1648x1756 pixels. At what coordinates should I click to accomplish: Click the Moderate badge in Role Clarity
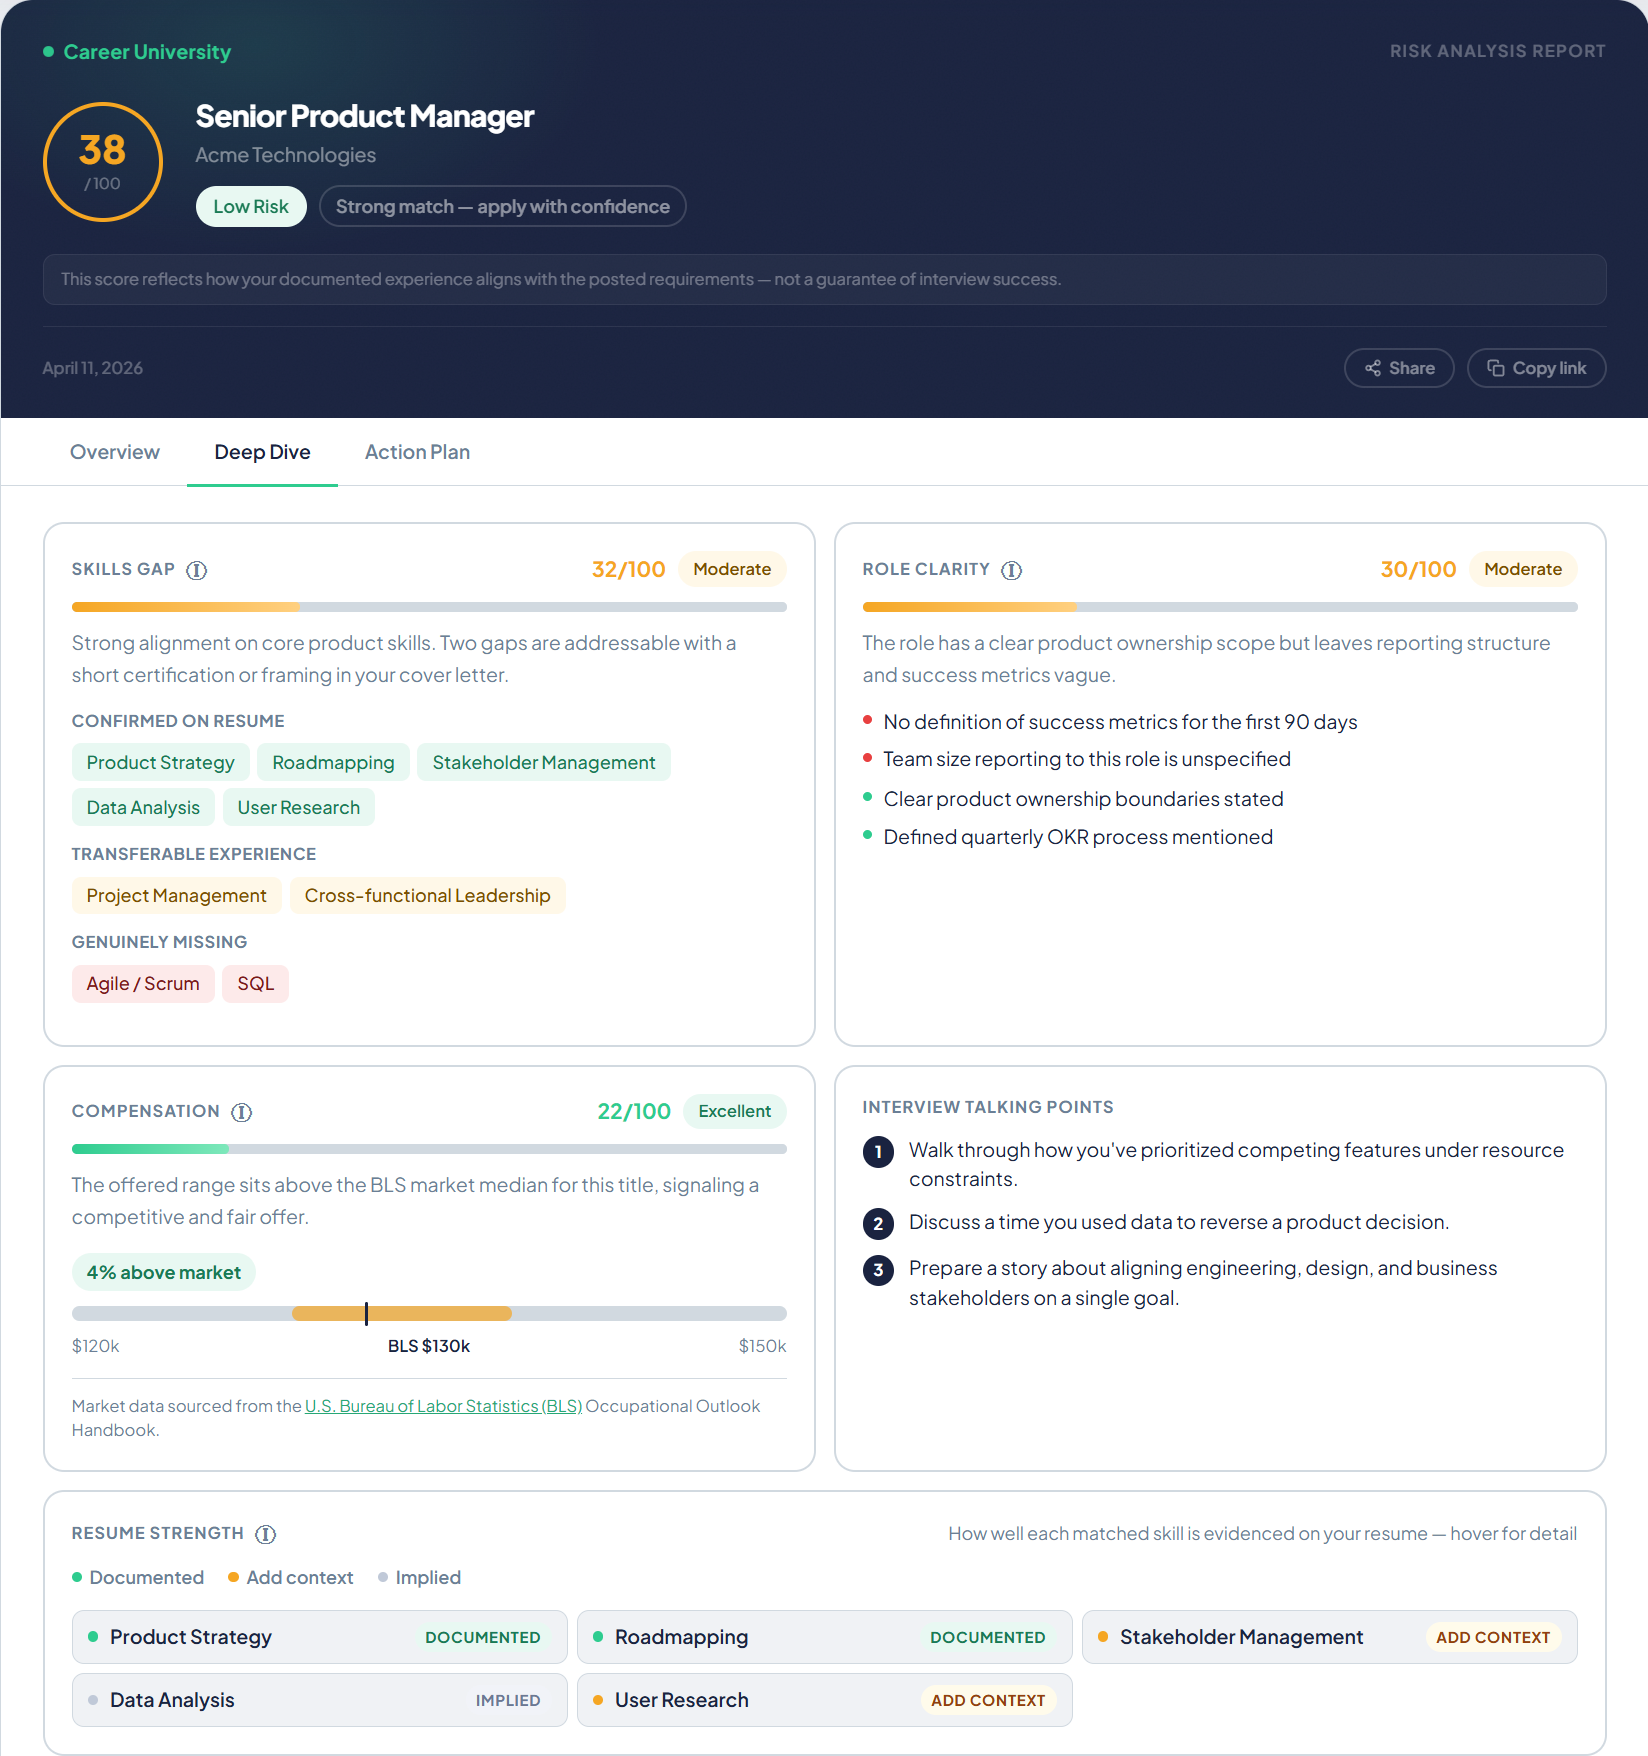[1523, 569]
